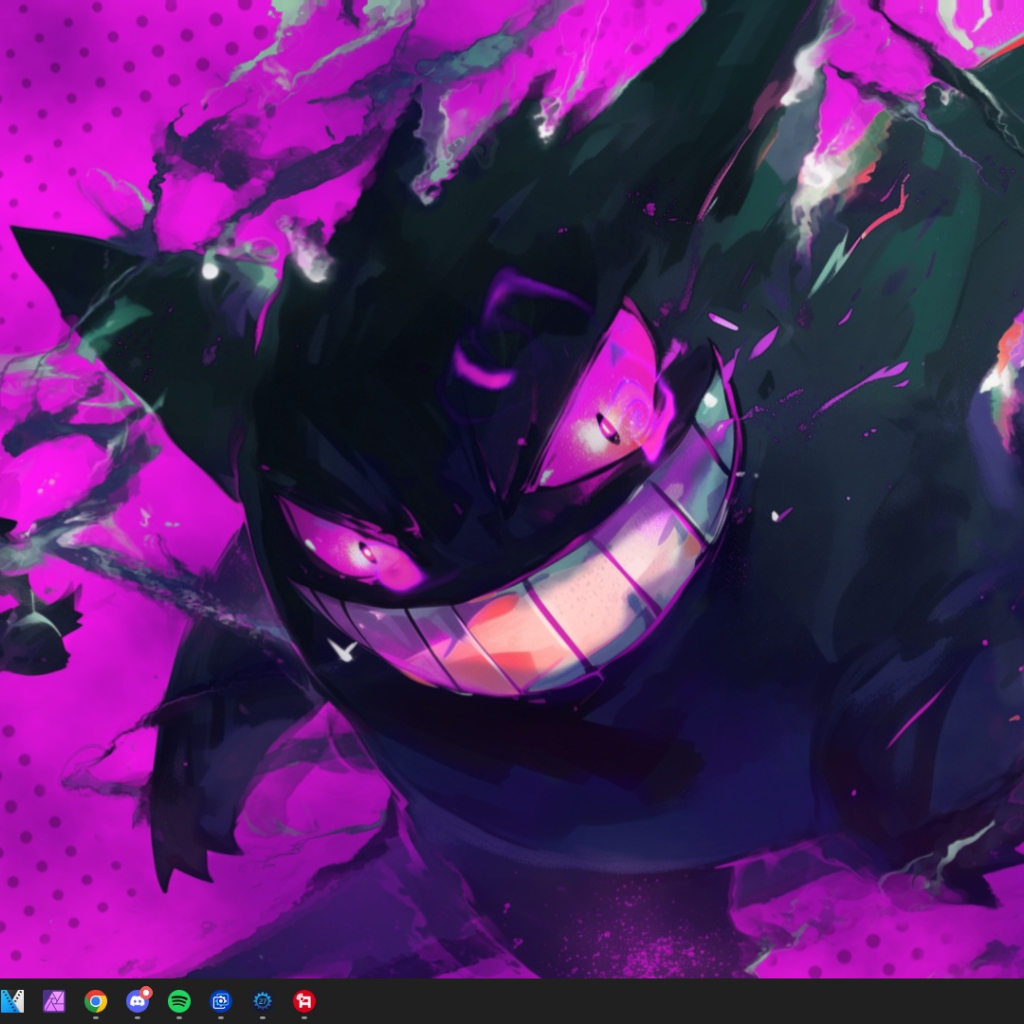Launch Affinity Photo from the taskbar

click(x=54, y=1000)
